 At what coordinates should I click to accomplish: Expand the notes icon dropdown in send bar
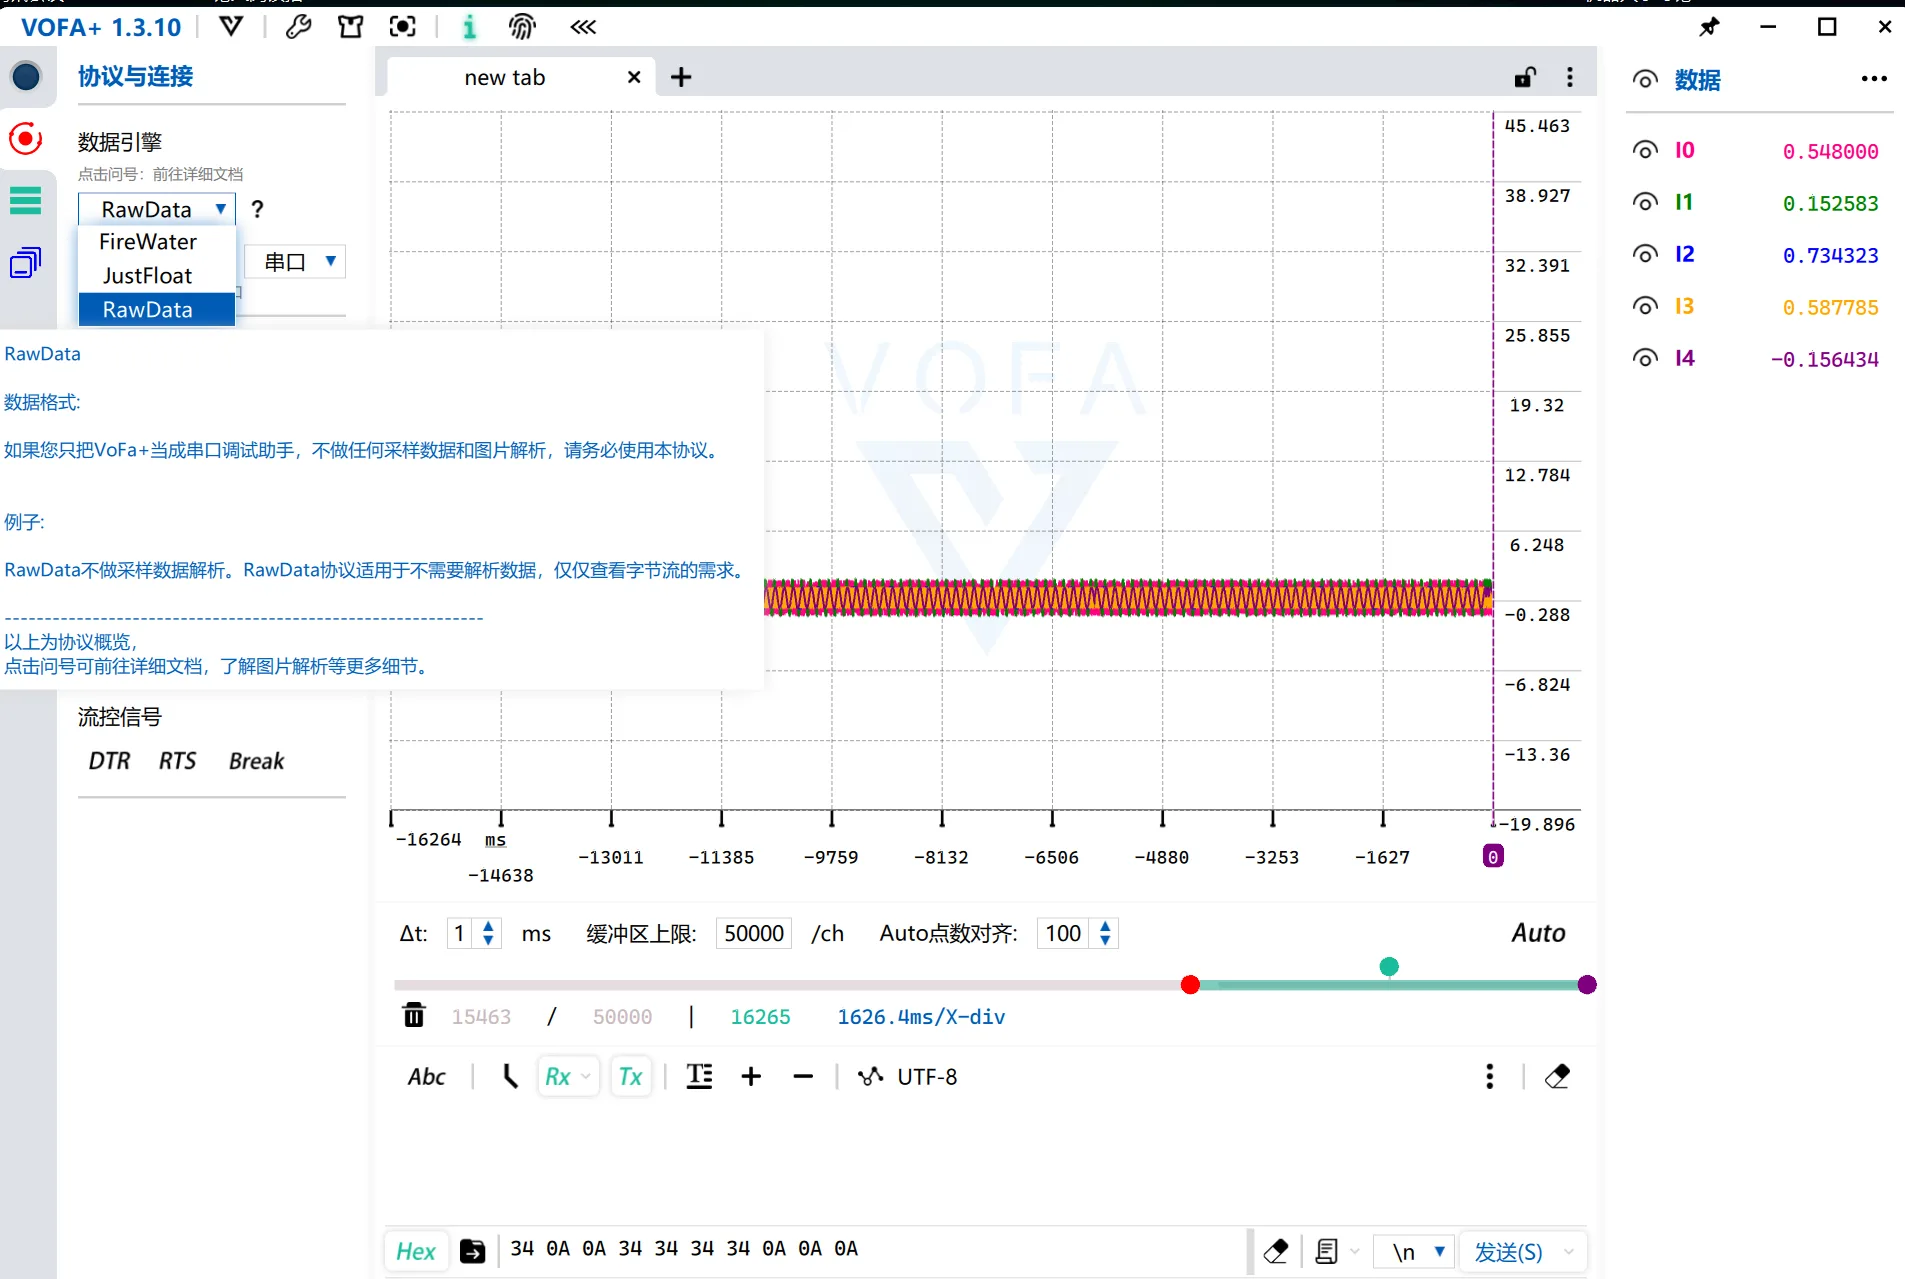(x=1355, y=1251)
